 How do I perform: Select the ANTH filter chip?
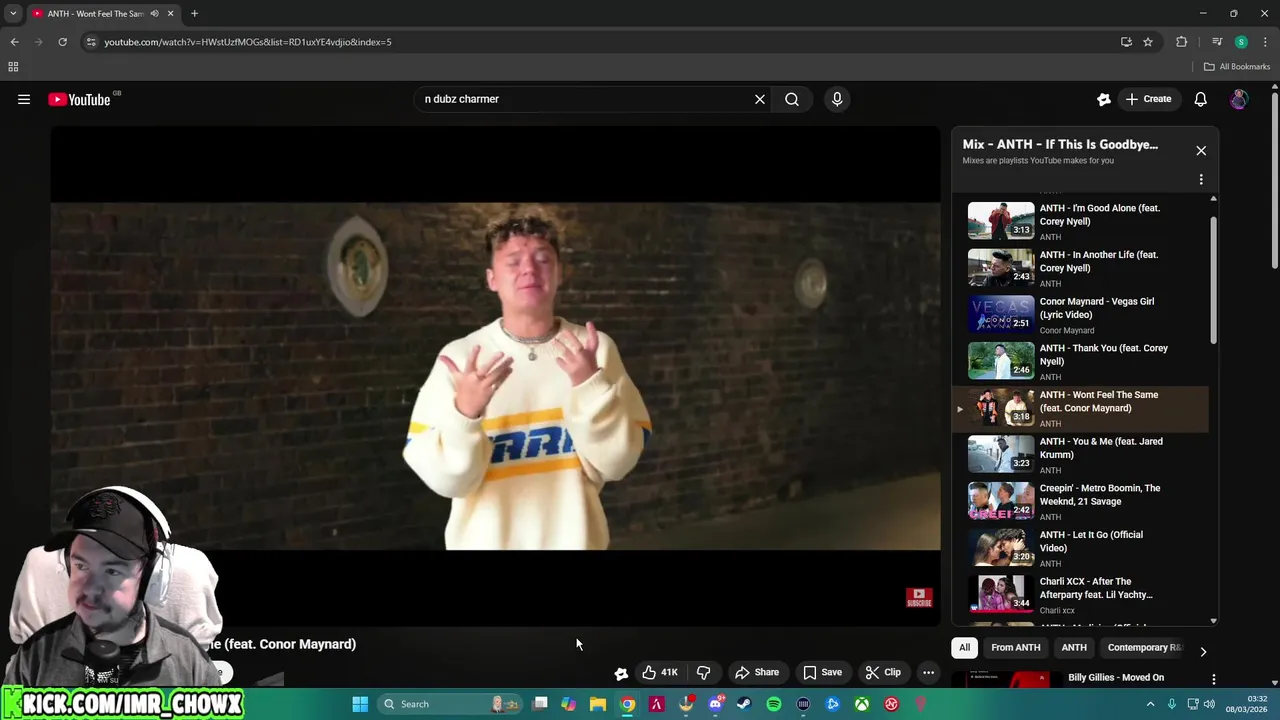pyautogui.click(x=1073, y=647)
